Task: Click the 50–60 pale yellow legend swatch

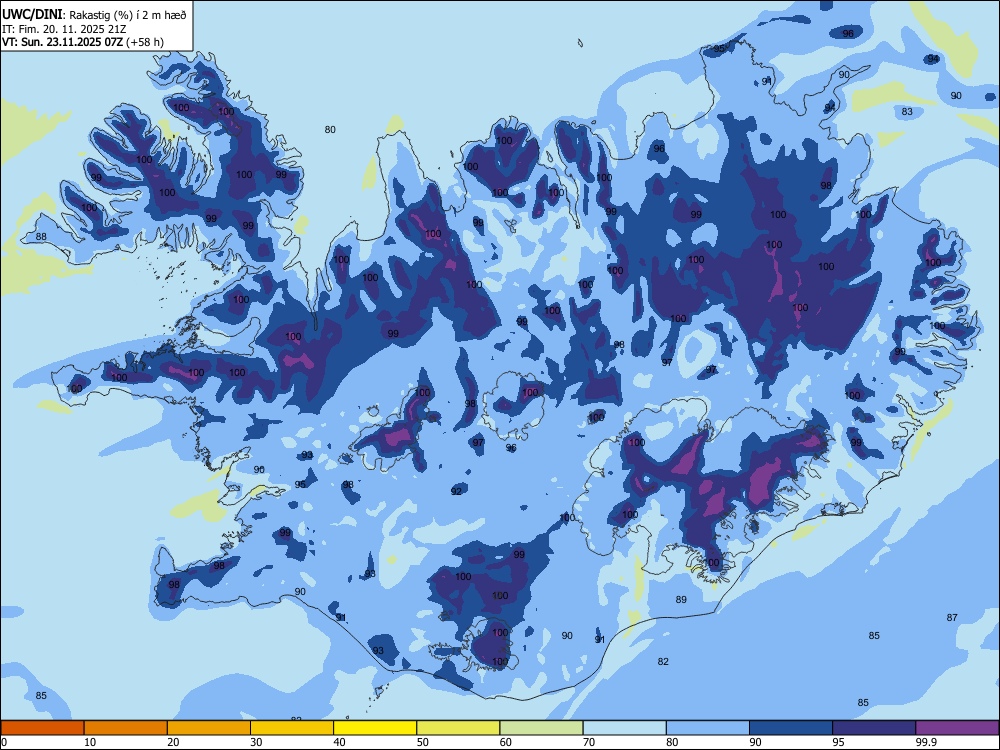Action: [x=459, y=728]
